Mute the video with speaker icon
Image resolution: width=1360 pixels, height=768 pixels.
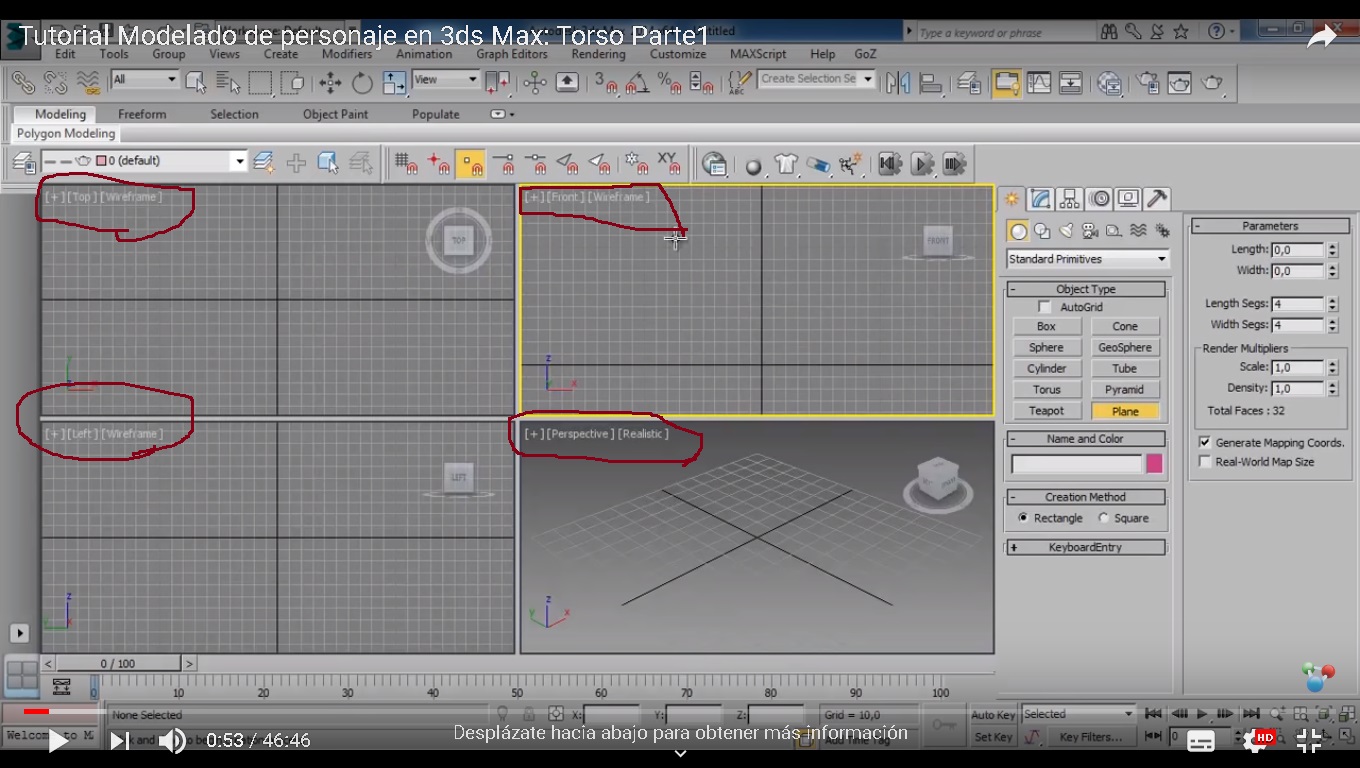[x=172, y=741]
